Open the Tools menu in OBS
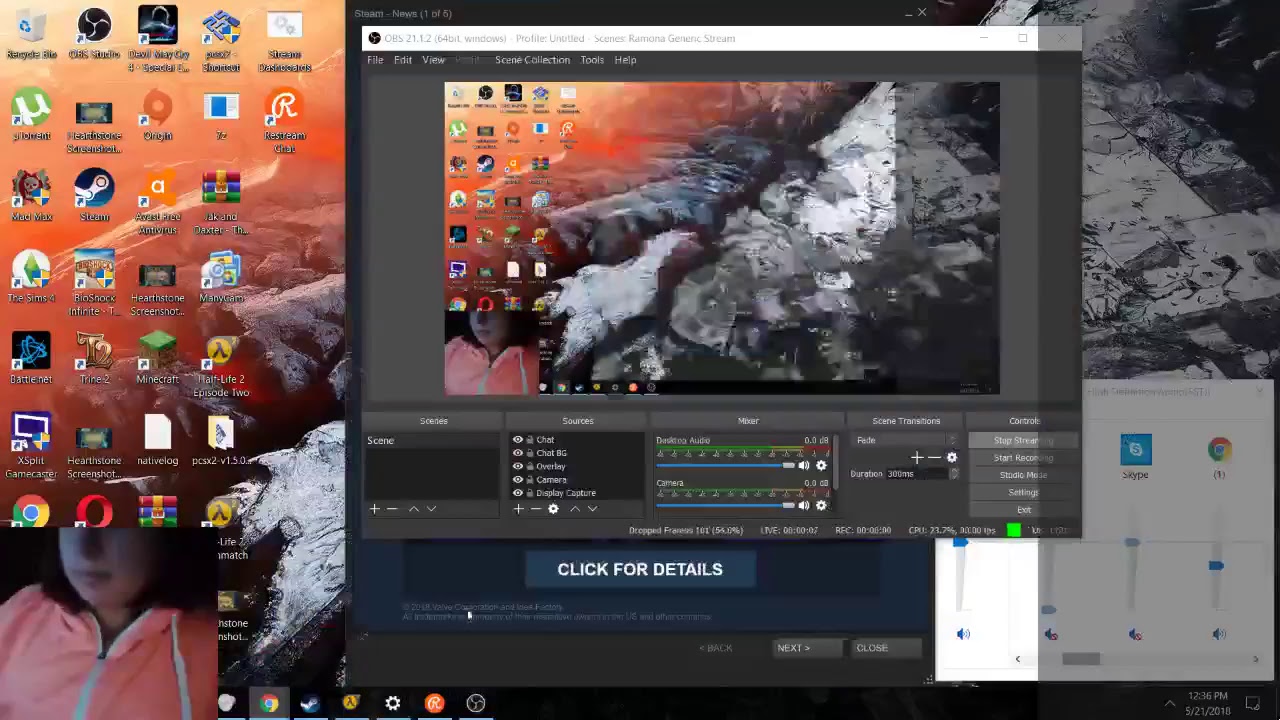Image resolution: width=1280 pixels, height=720 pixels. (592, 60)
